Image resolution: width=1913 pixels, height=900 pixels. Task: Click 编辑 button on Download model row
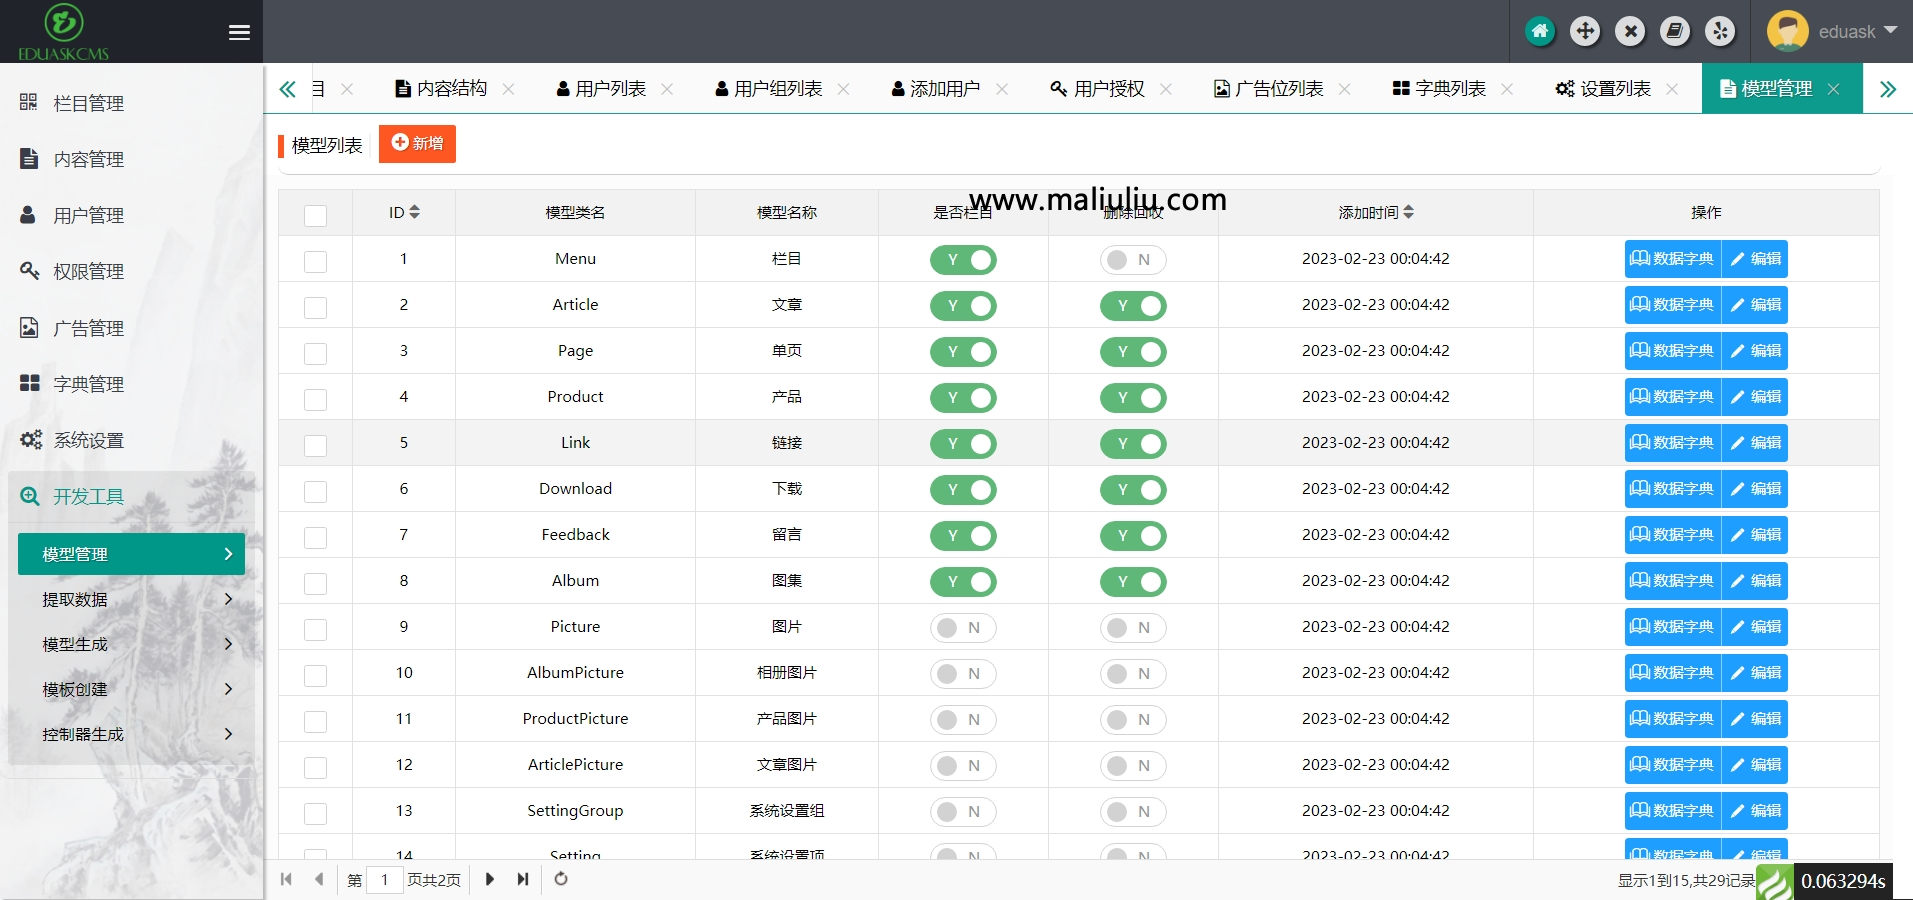tap(1756, 489)
